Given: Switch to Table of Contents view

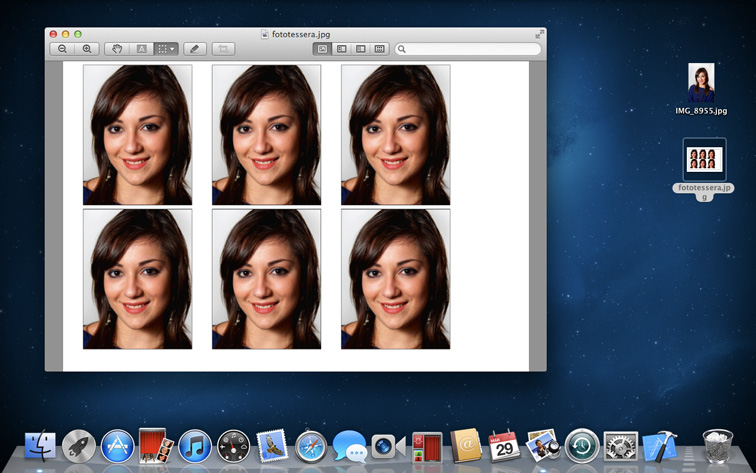Looking at the screenshot, I should (x=361, y=49).
